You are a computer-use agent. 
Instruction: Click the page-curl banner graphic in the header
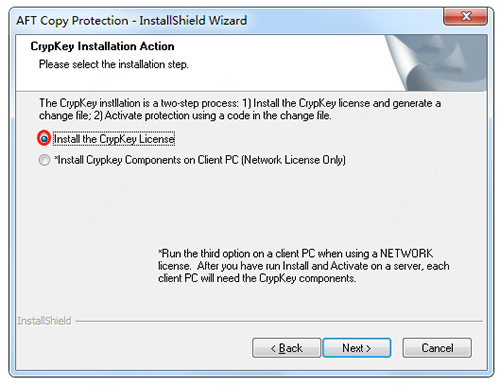point(436,63)
